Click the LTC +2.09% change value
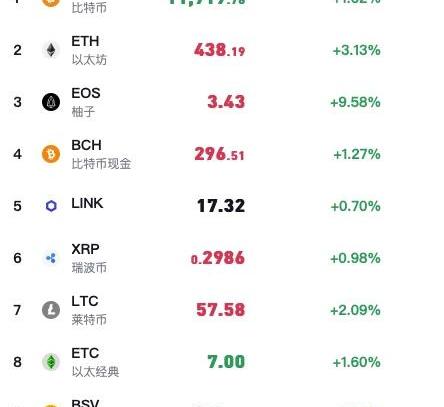The height and width of the screenshot is (407, 444). point(355,310)
